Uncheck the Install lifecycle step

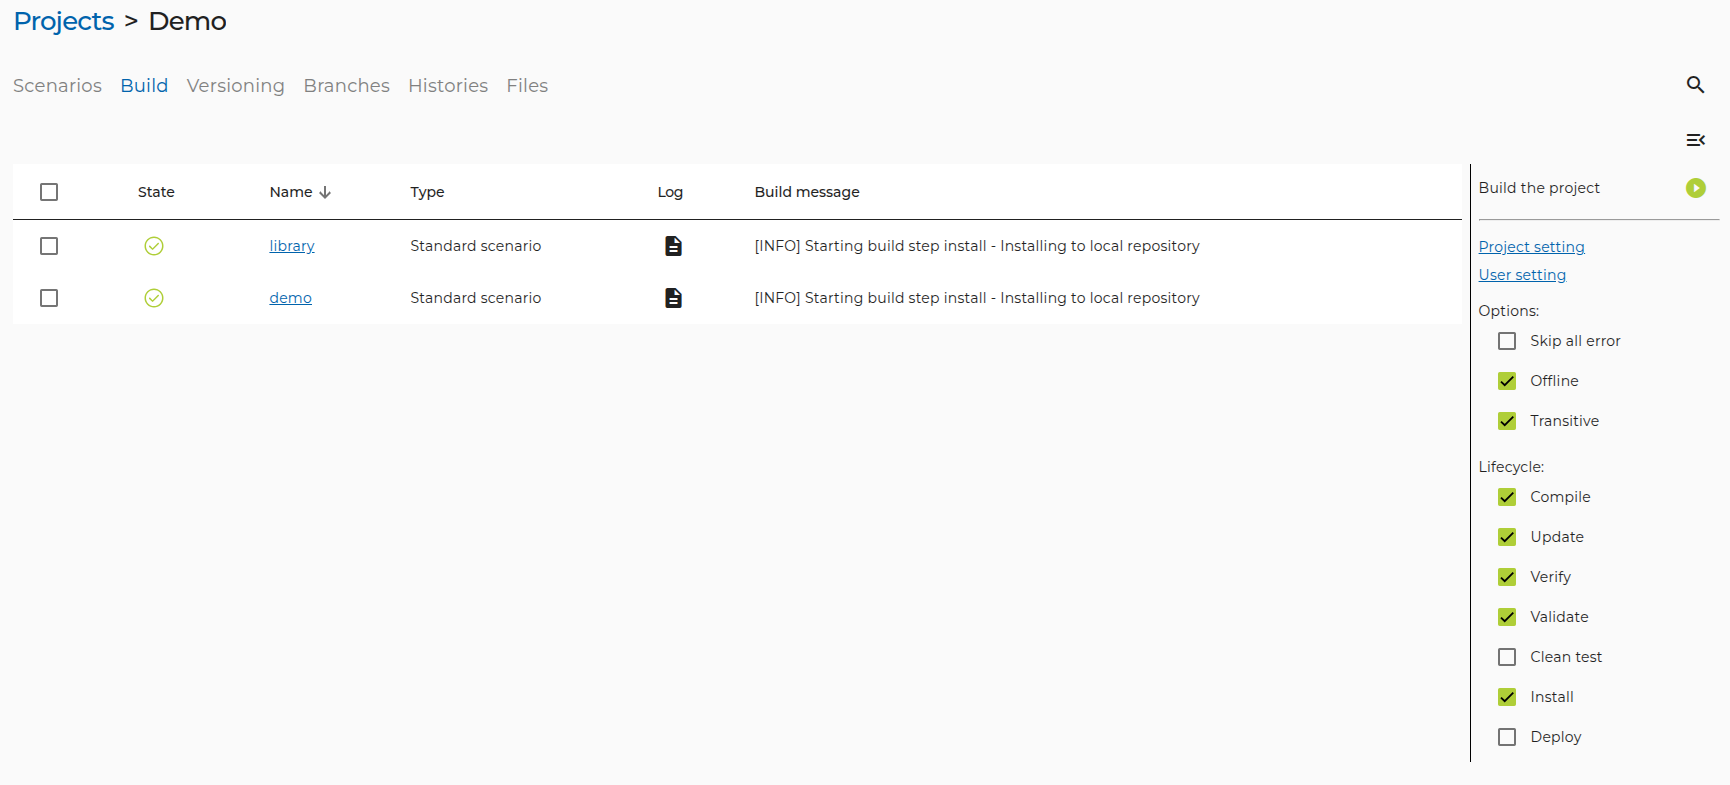point(1507,697)
